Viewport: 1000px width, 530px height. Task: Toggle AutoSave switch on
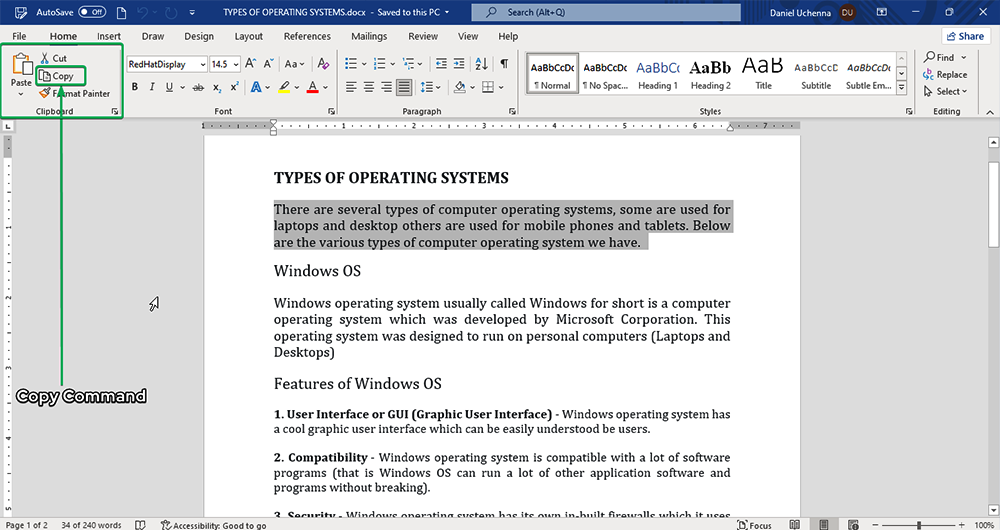tap(92, 12)
